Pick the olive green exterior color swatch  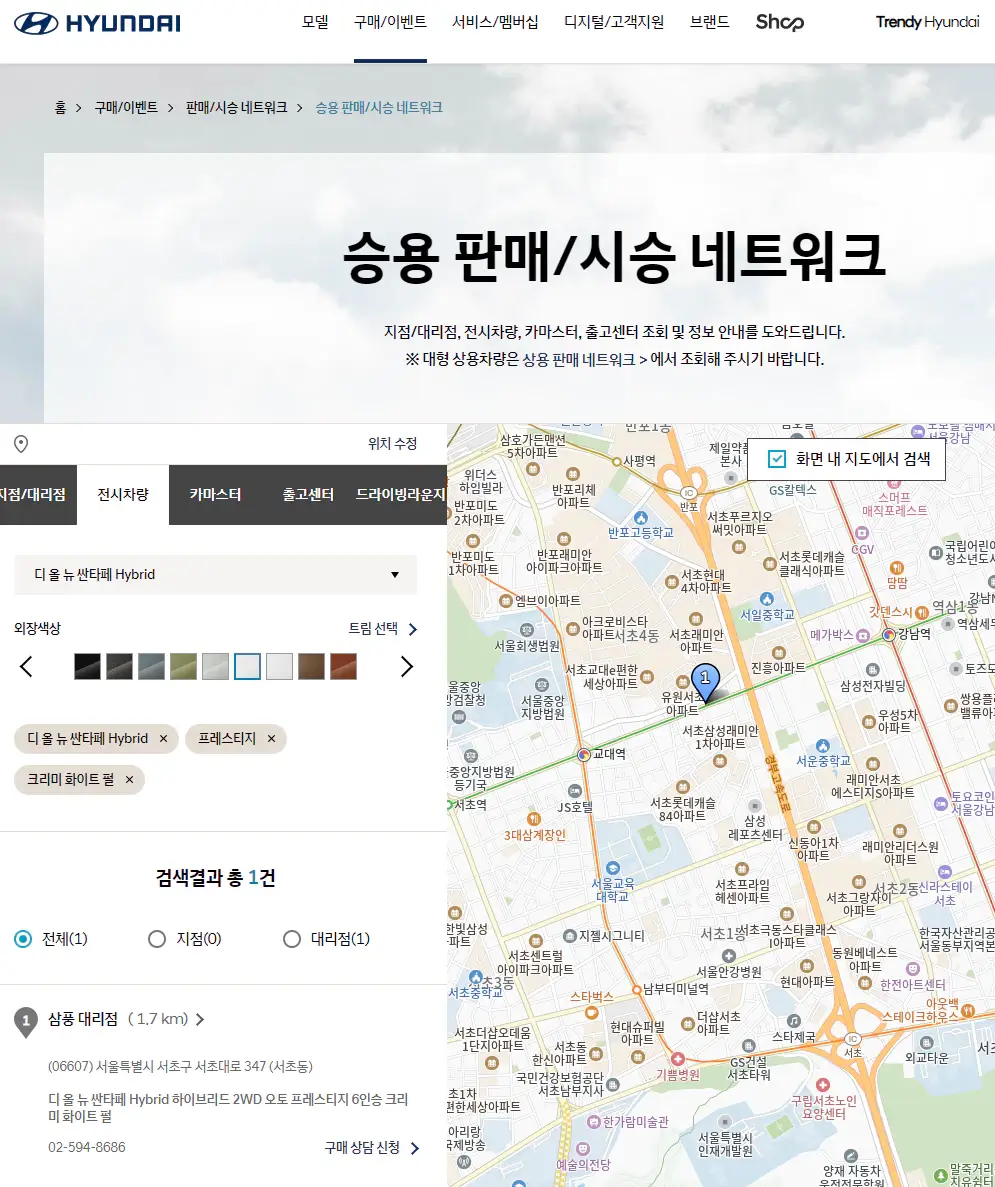[183, 667]
